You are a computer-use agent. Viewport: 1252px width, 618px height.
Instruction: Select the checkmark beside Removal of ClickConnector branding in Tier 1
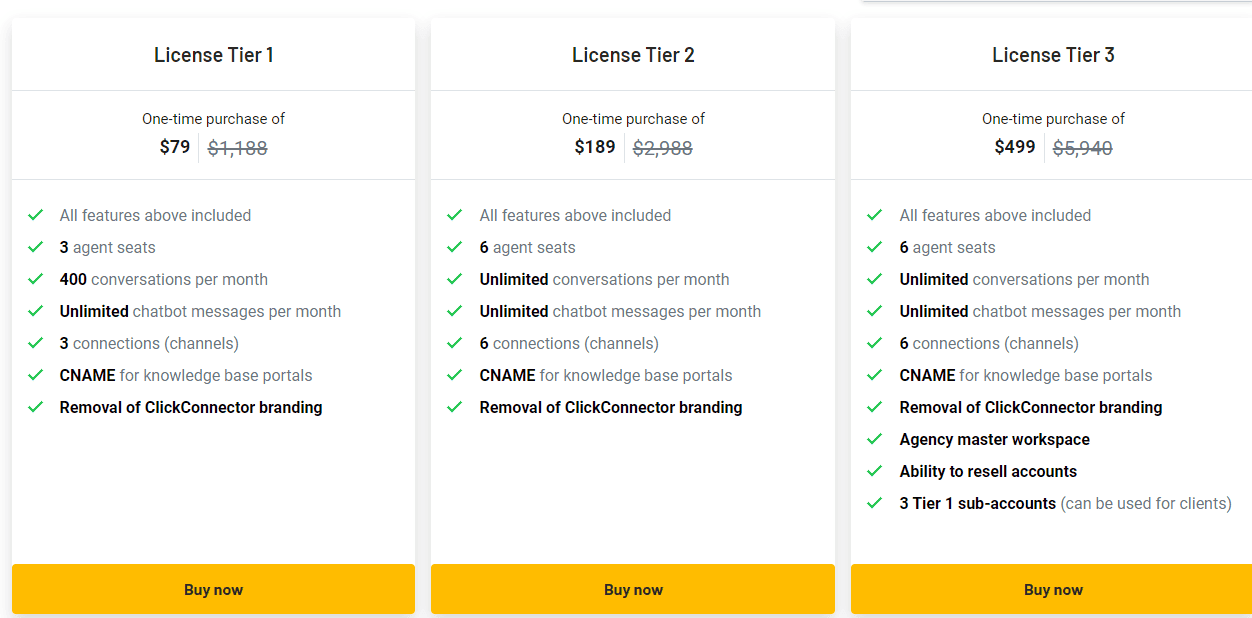point(36,407)
